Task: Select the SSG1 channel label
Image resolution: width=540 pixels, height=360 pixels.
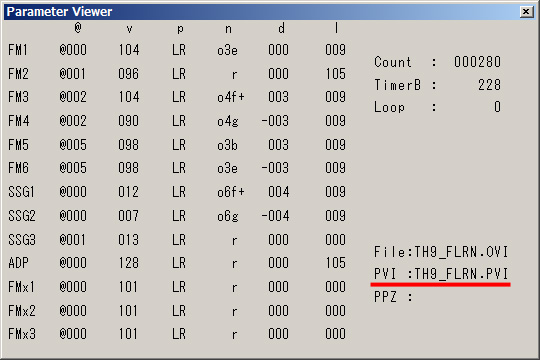Action: [x=21, y=192]
